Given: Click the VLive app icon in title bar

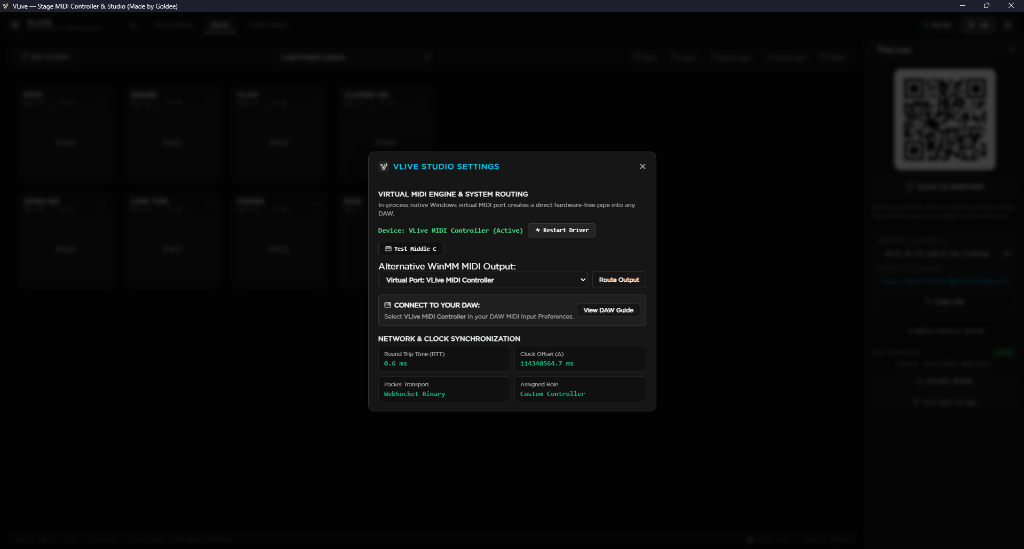Looking at the screenshot, I should coord(6,6).
